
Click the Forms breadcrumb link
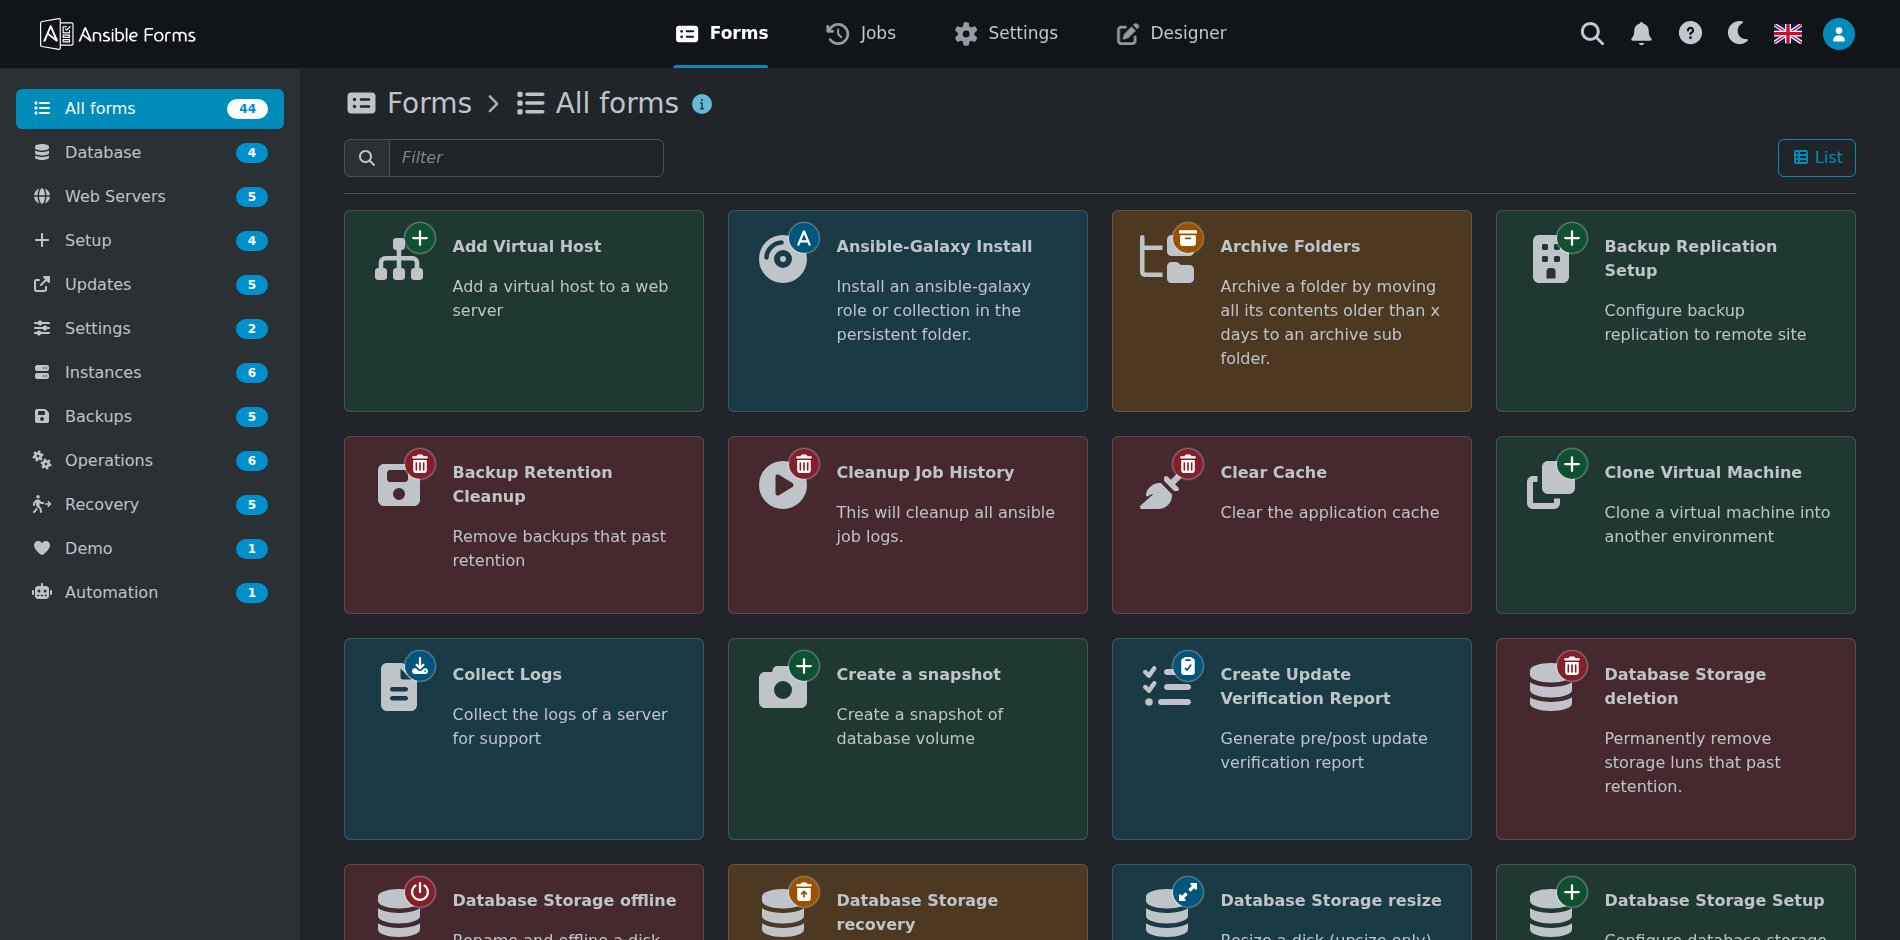(x=409, y=103)
